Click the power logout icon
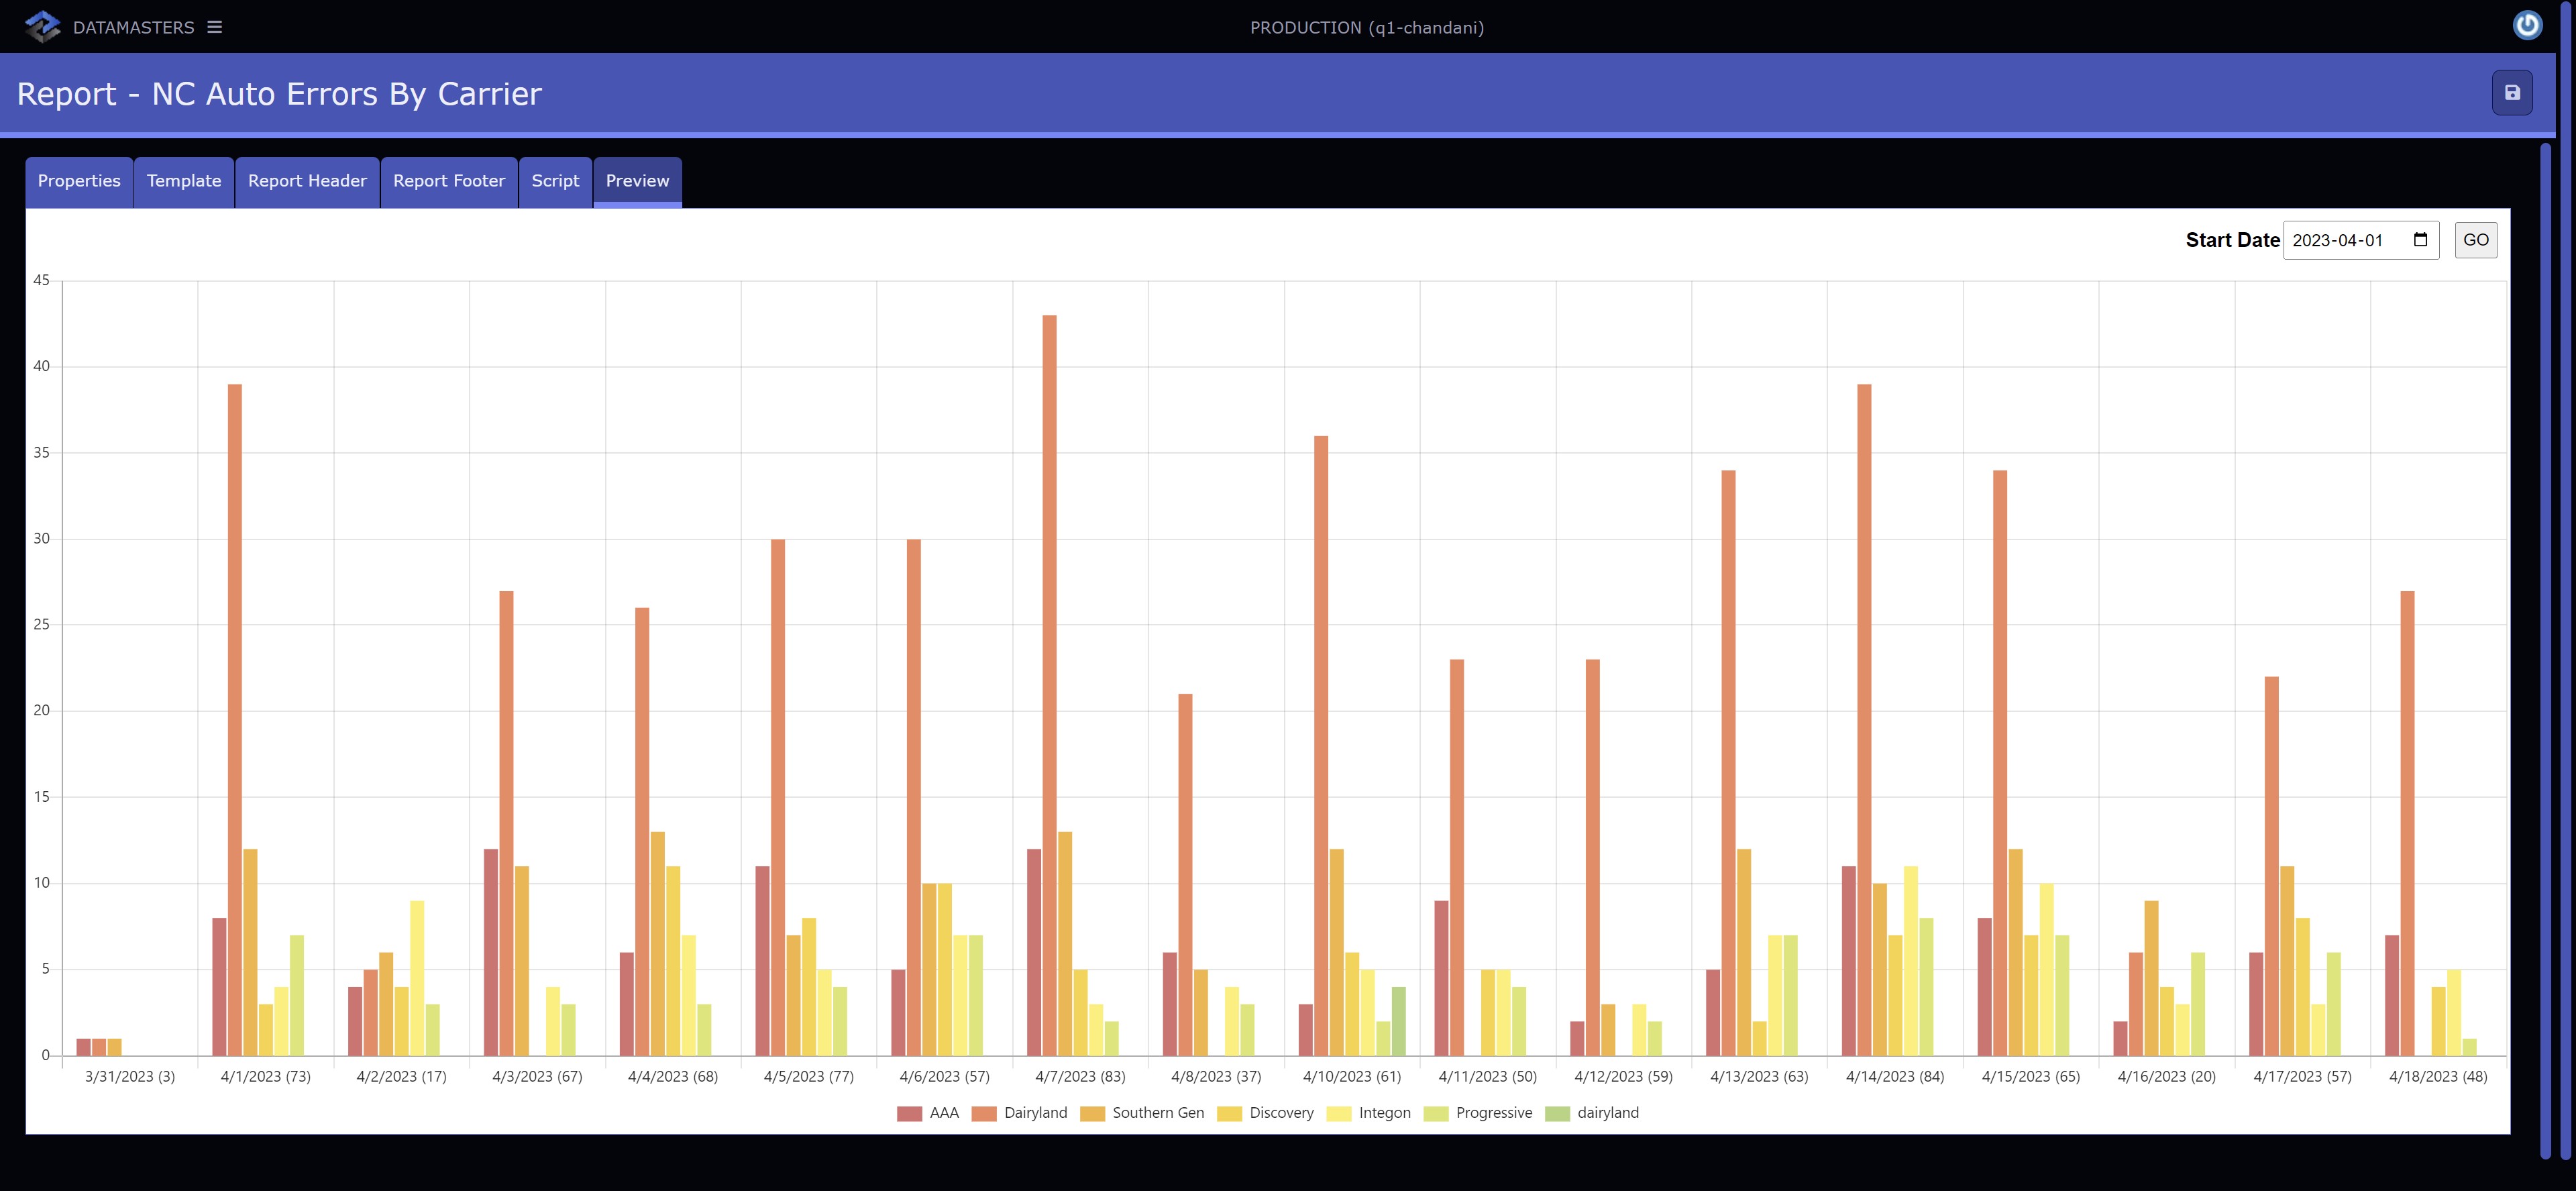Viewport: 2576px width, 1191px height. 2527,25
